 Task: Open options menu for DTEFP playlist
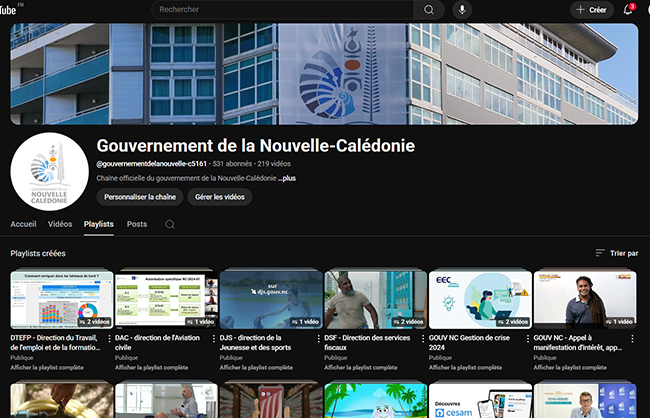click(x=109, y=339)
